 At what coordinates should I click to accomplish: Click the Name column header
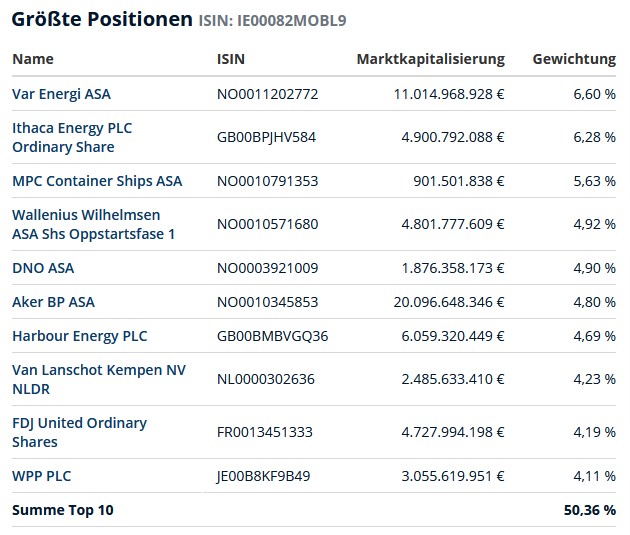pyautogui.click(x=33, y=59)
